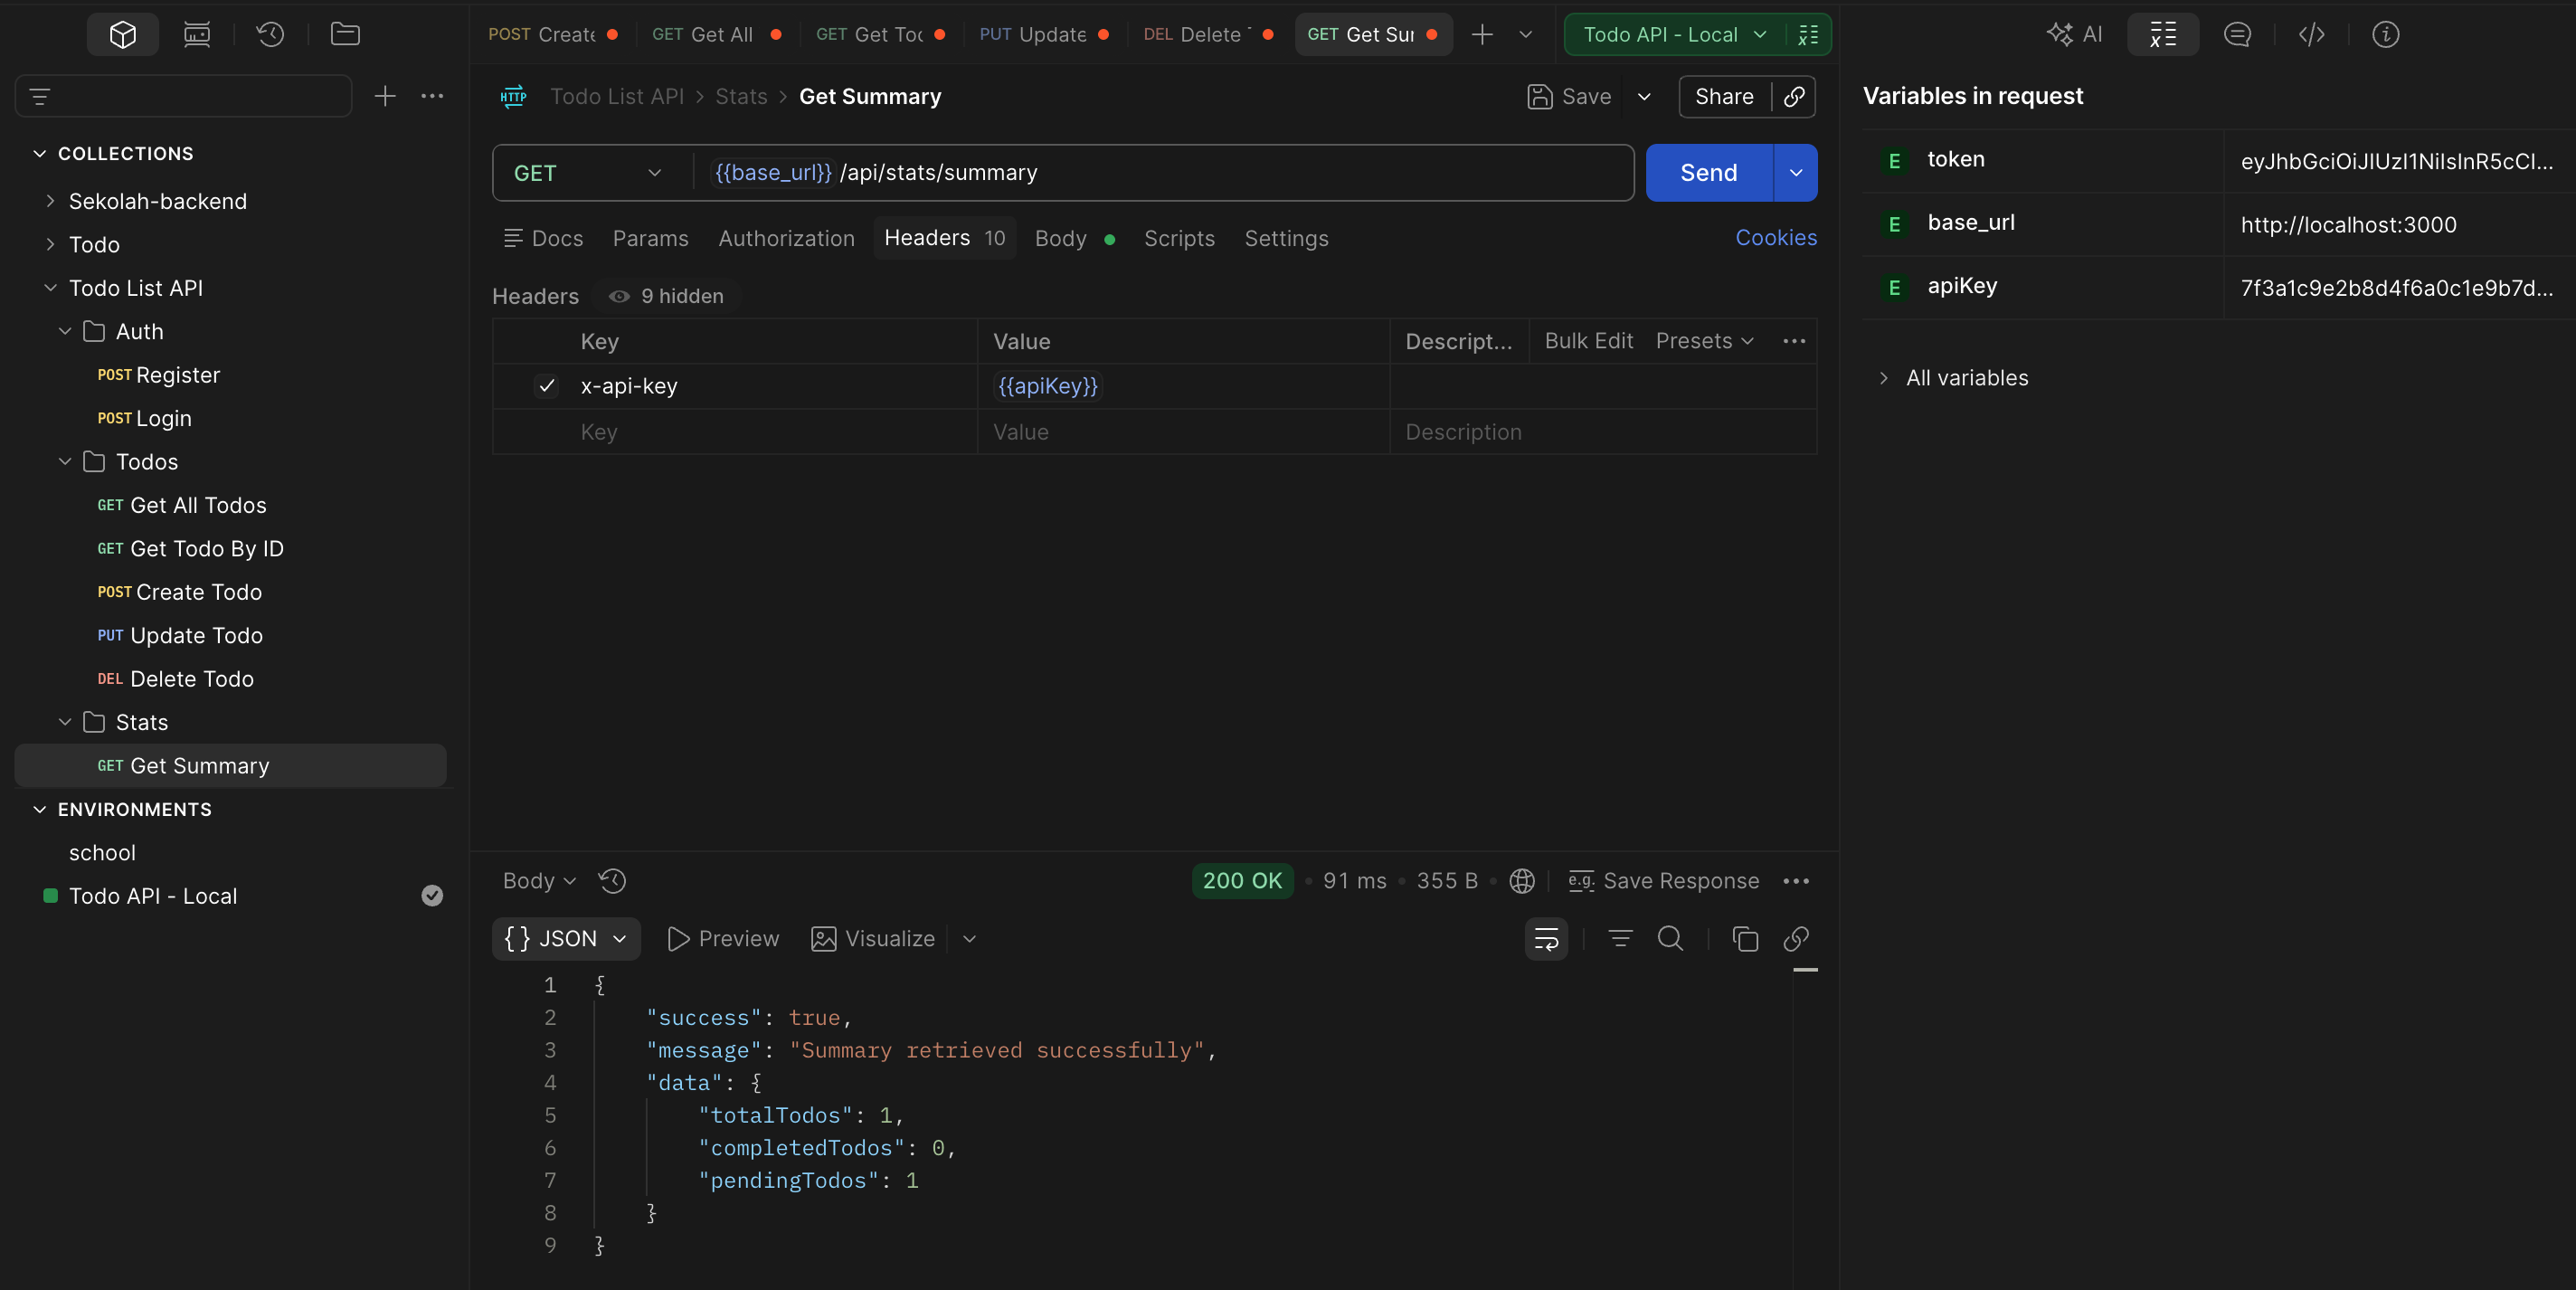Screen dimensions: 2576x1290
Task: Copy request link with the link icon
Action: 1794,96
